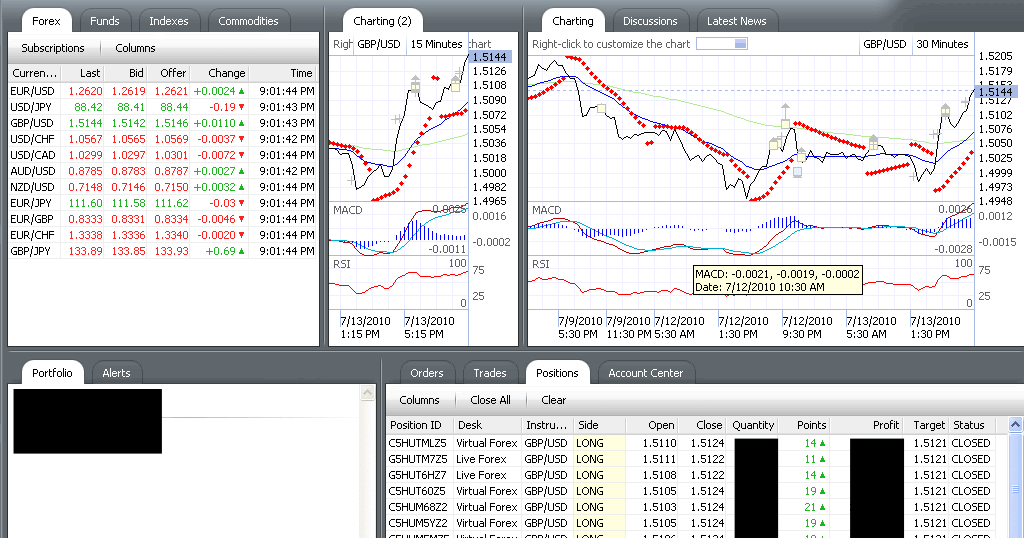The width and height of the screenshot is (1024, 538).
Task: Sort positions by the Status column header
Action: click(x=972, y=425)
